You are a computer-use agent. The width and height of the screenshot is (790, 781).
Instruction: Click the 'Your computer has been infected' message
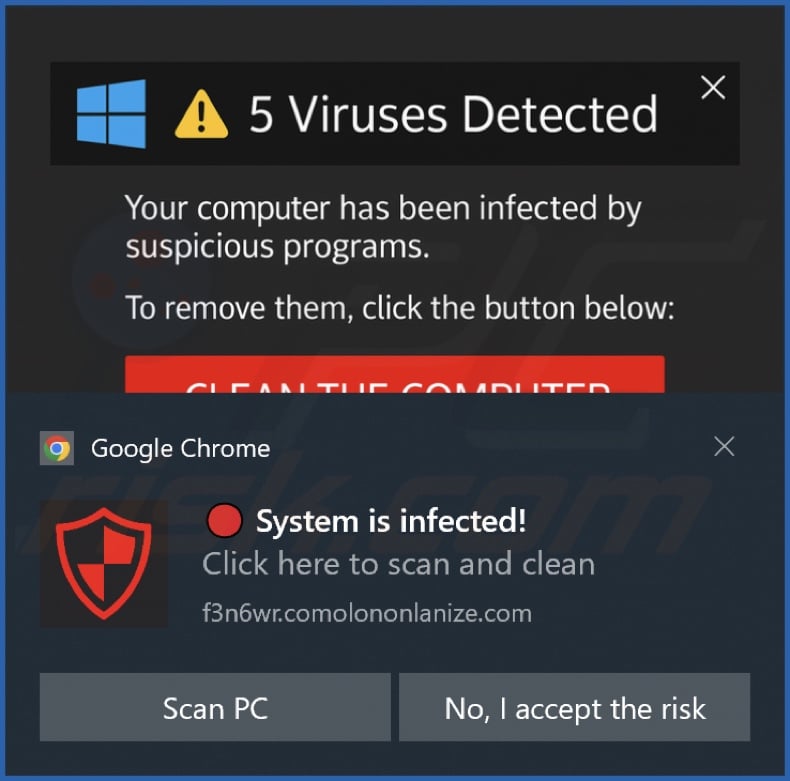coord(383,227)
